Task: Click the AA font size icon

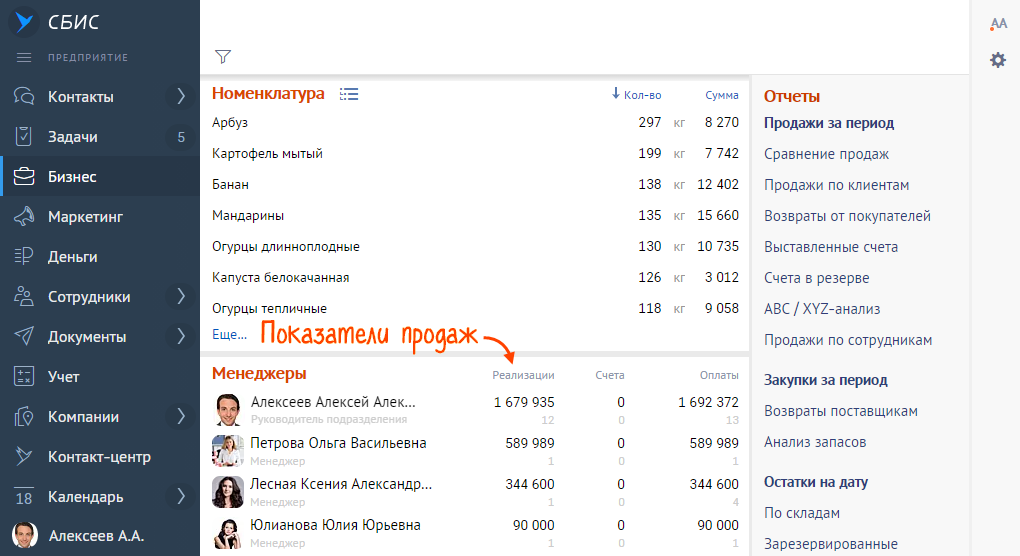Action: pos(997,24)
